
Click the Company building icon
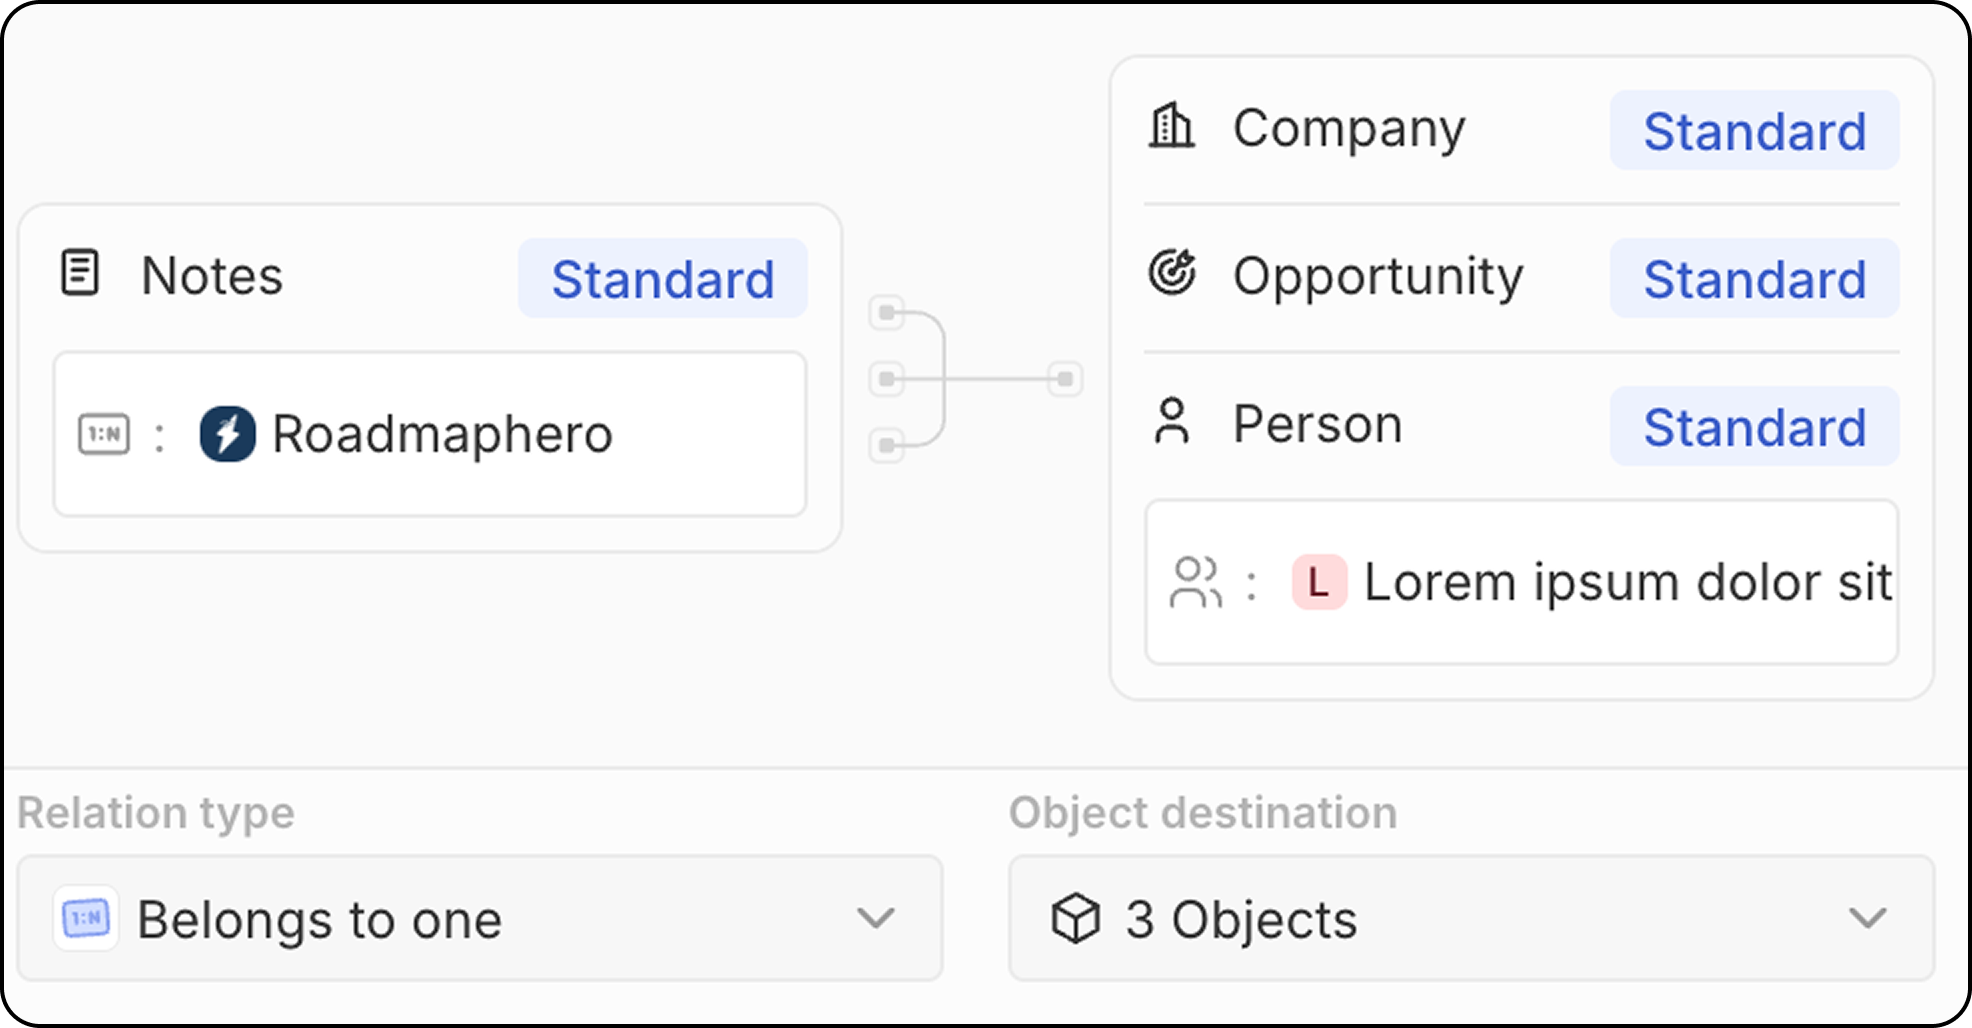[x=1171, y=127]
